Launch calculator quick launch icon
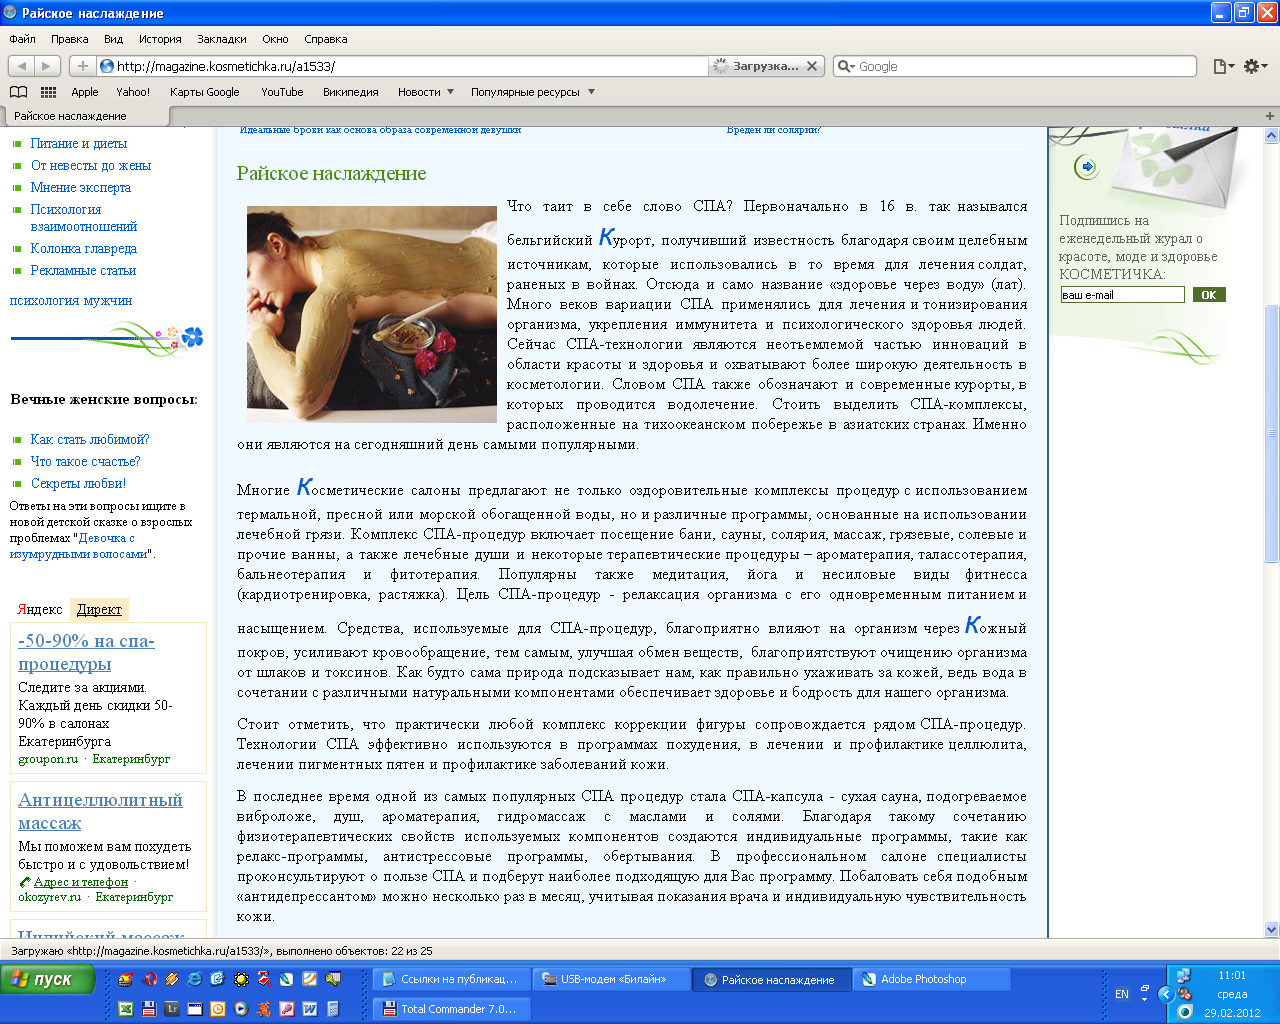Screen dimensions: 1280x1024 333,1009
